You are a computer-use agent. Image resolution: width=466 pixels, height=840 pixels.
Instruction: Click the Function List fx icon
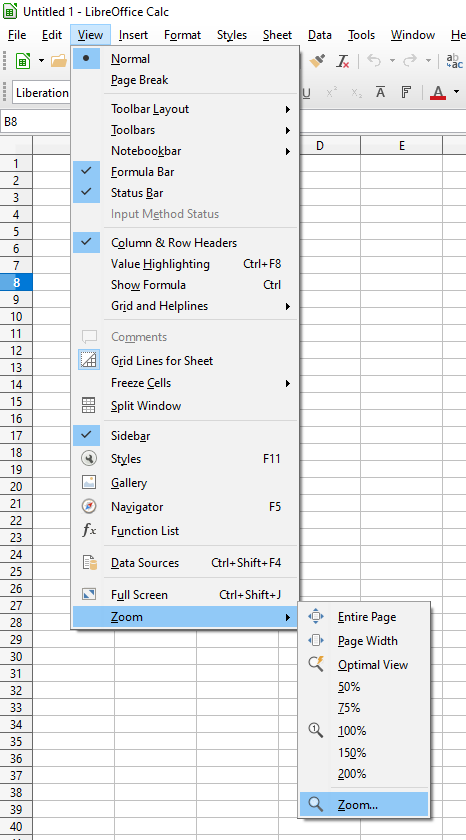tap(89, 530)
